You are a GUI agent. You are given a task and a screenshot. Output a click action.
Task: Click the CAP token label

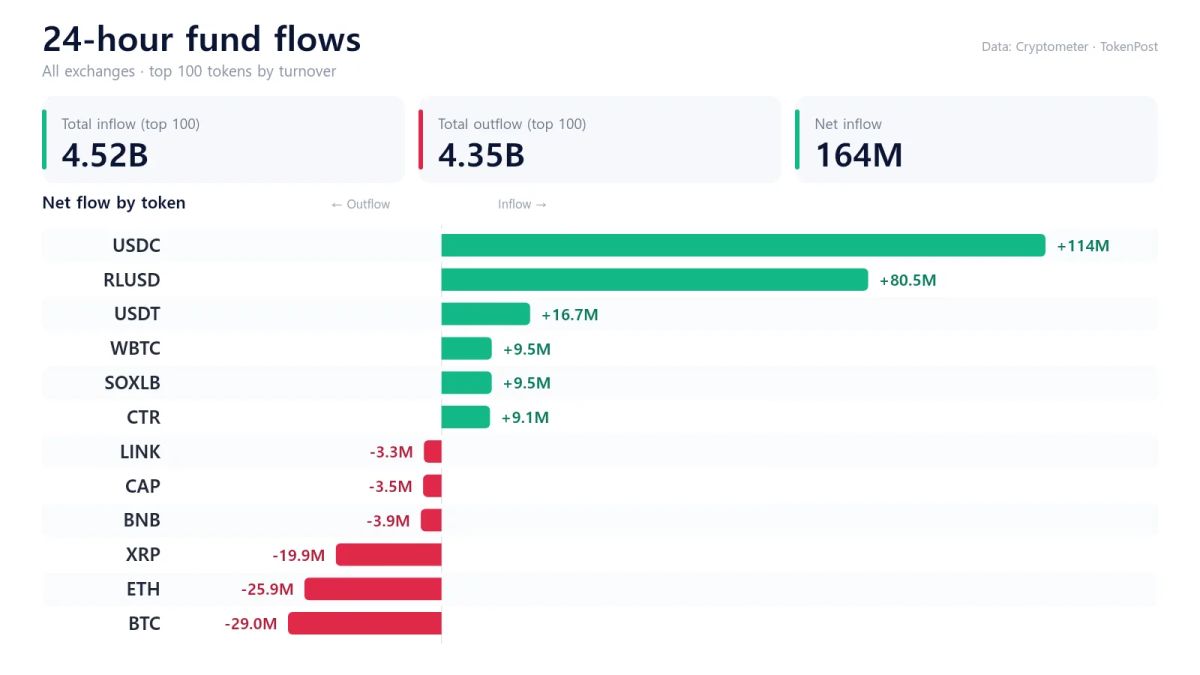coord(143,486)
